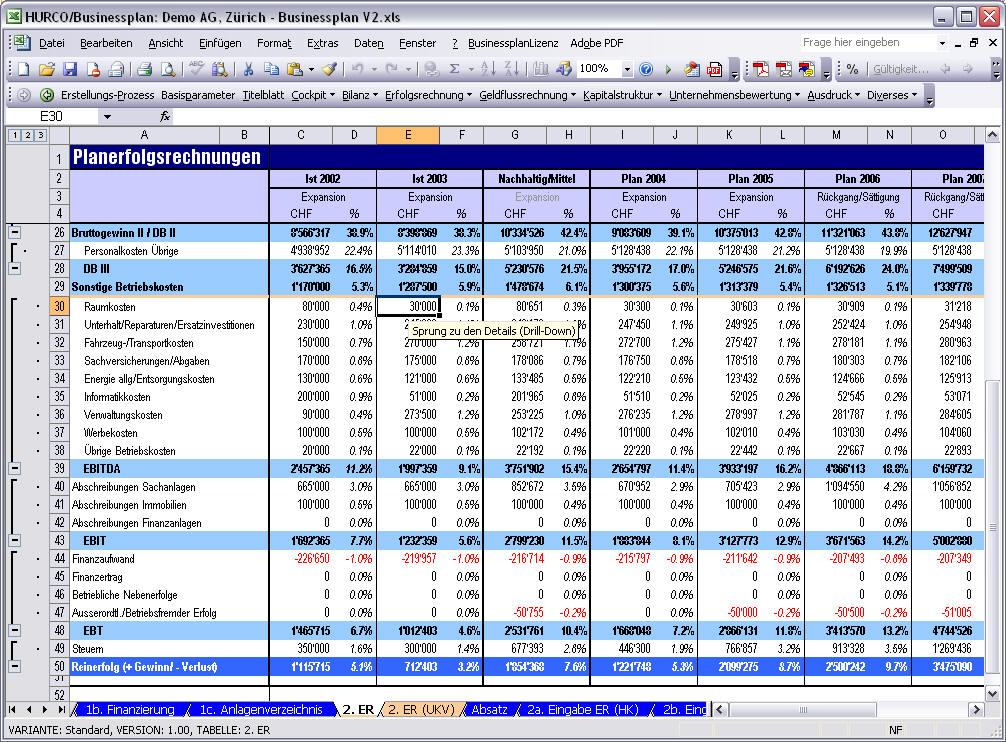Collapse the group at row 26 Bruttogewinn II

pos(14,232)
